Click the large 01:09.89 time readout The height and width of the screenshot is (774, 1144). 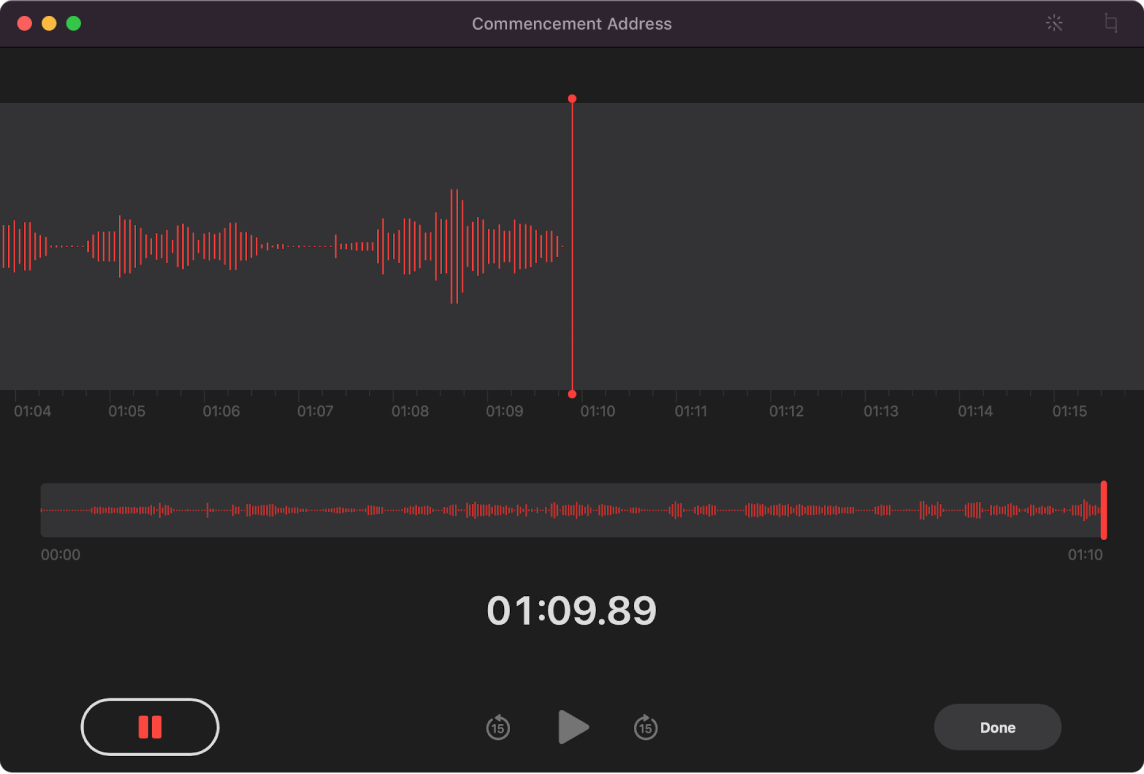pyautogui.click(x=572, y=610)
